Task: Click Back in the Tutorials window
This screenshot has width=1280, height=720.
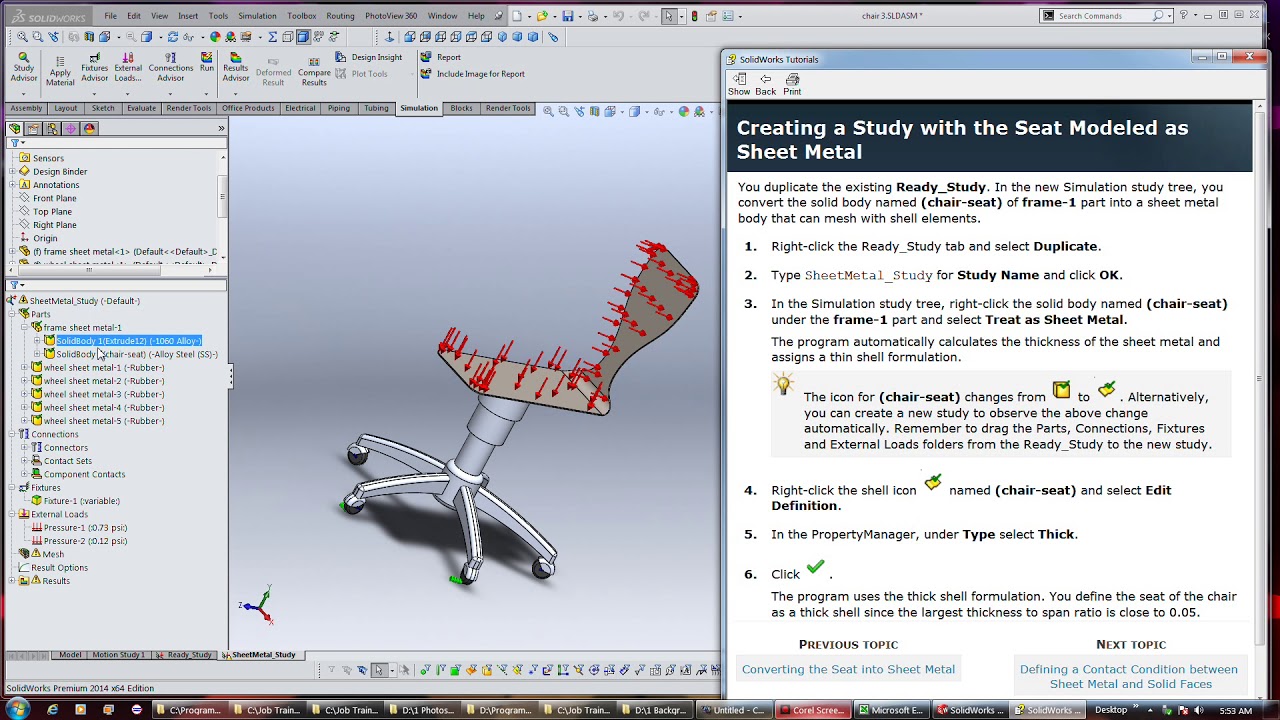Action: (765, 85)
